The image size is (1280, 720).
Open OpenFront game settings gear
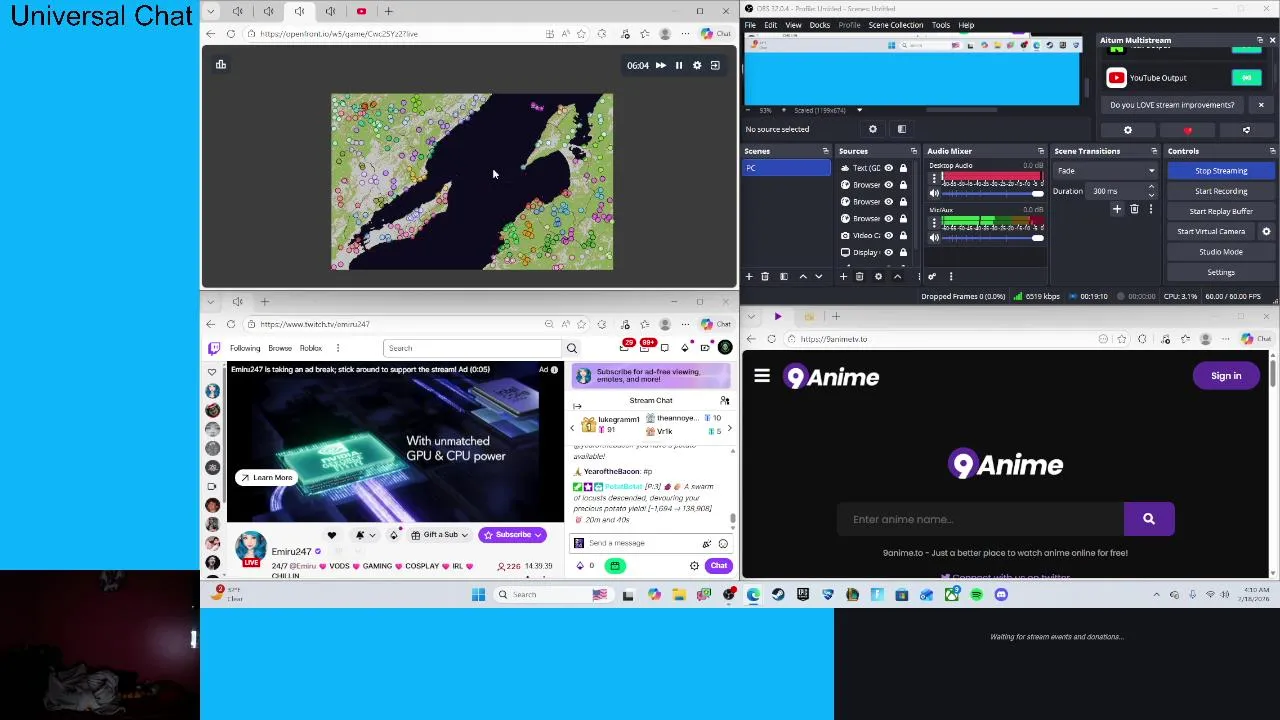click(697, 65)
